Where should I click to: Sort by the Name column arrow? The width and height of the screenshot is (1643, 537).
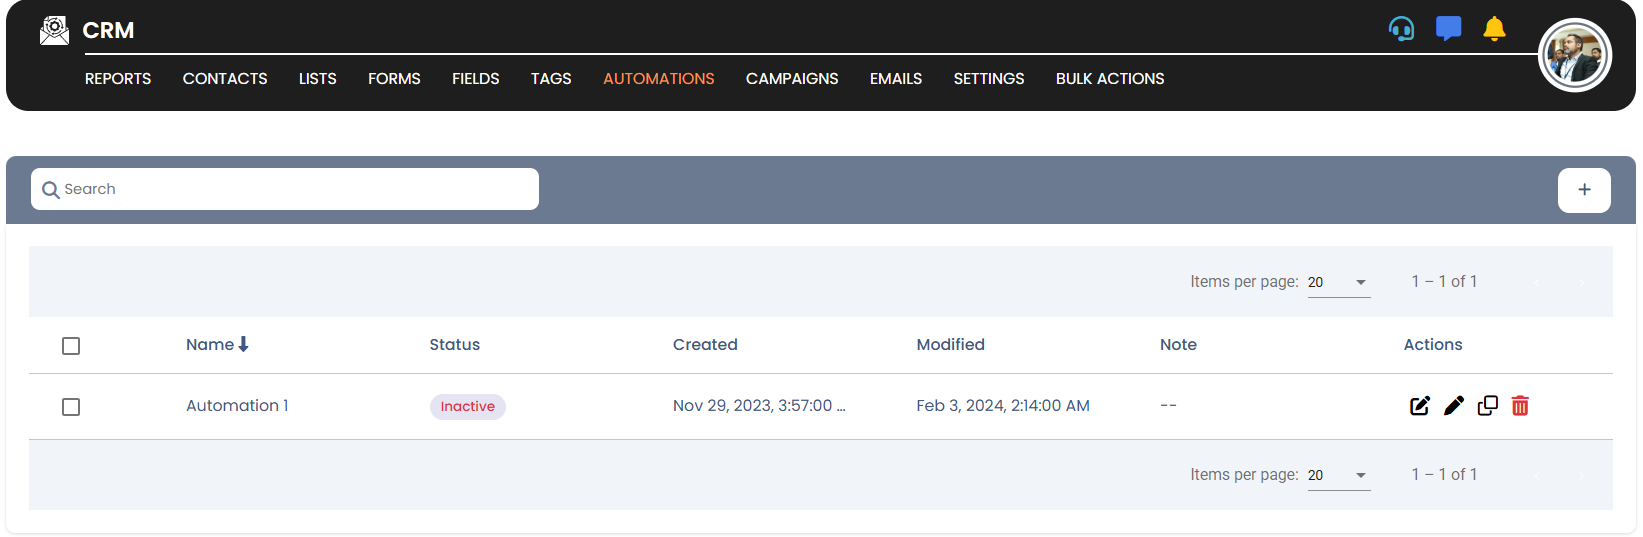click(243, 344)
